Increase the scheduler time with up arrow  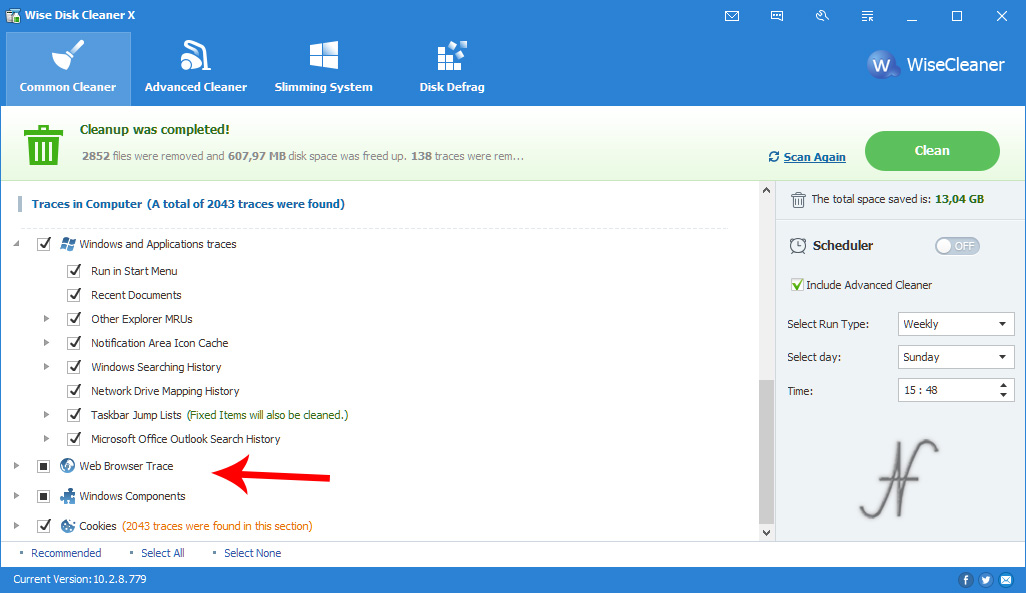(x=1003, y=386)
